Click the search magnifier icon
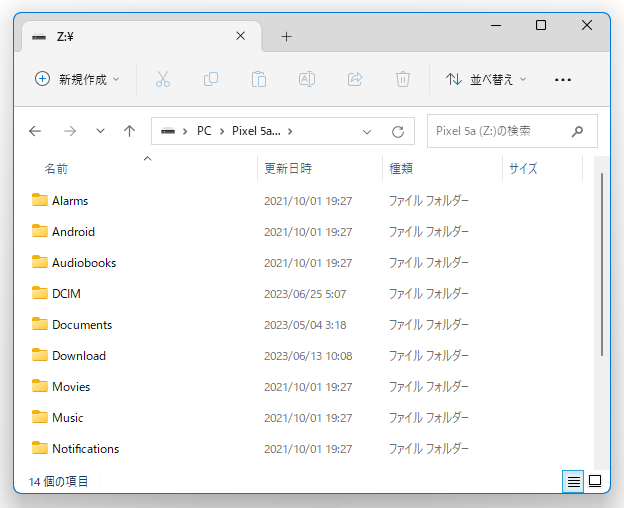The height and width of the screenshot is (508, 624). (x=577, y=131)
